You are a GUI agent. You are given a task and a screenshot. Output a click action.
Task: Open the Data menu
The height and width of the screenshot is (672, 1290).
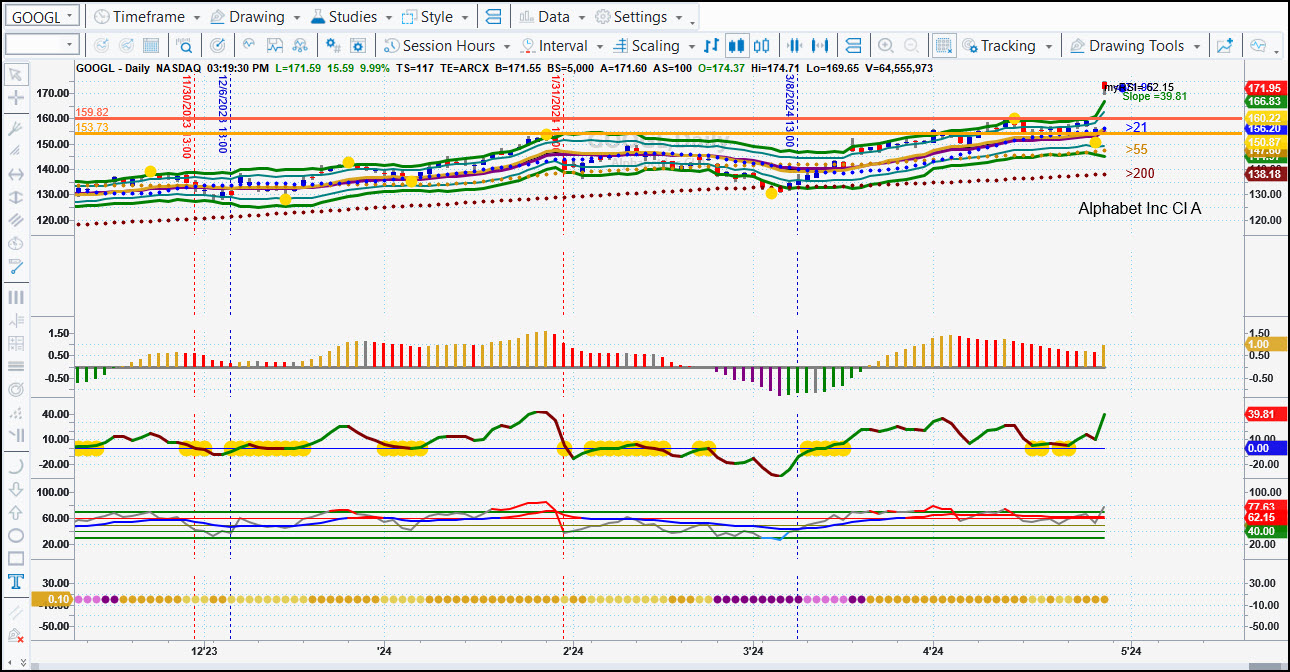553,17
